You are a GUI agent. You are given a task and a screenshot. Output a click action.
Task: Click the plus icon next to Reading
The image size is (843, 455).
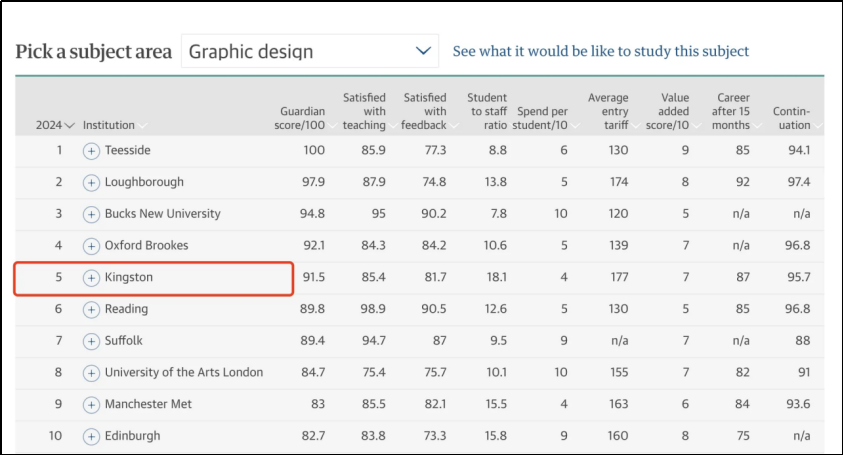coord(91,309)
